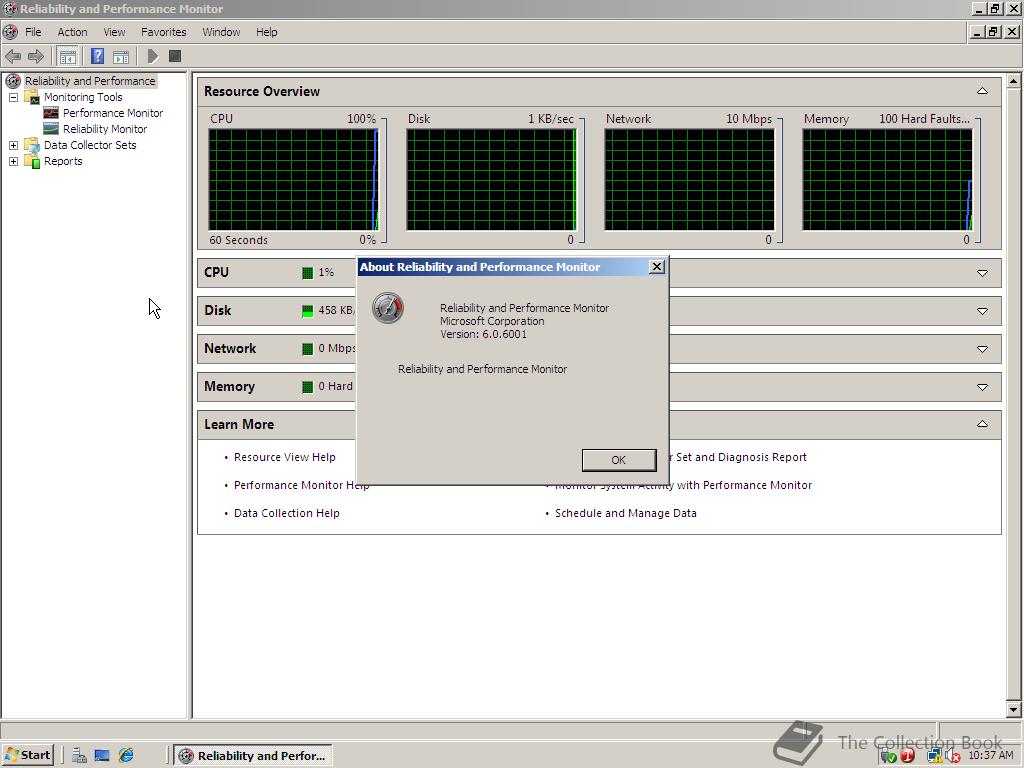Open the Schedule and Manage Data link

(626, 513)
